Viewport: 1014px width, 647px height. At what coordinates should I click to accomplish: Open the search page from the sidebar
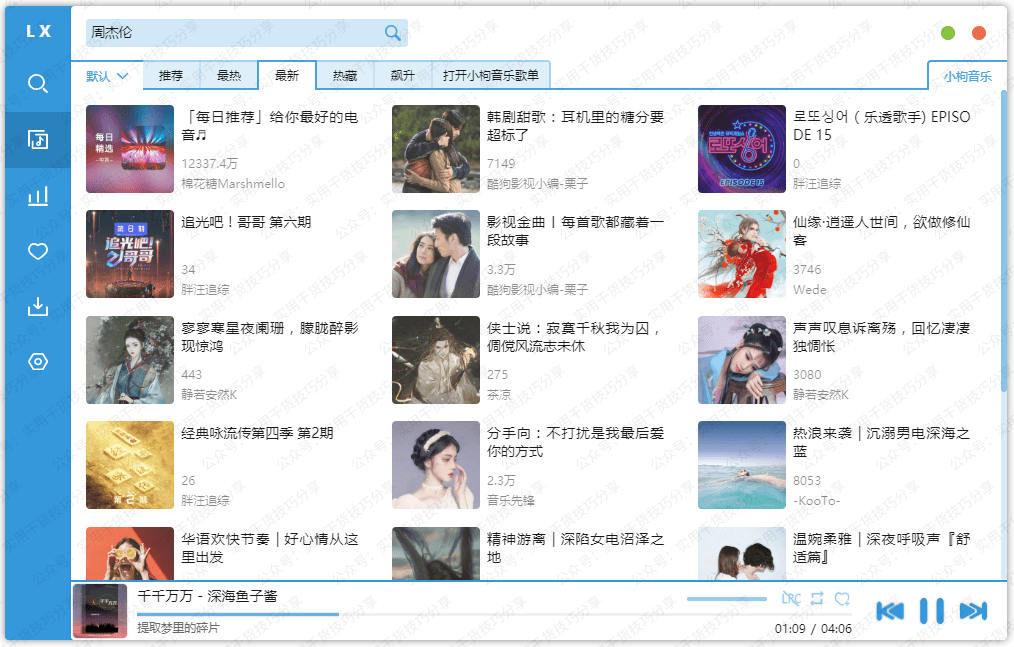37,84
